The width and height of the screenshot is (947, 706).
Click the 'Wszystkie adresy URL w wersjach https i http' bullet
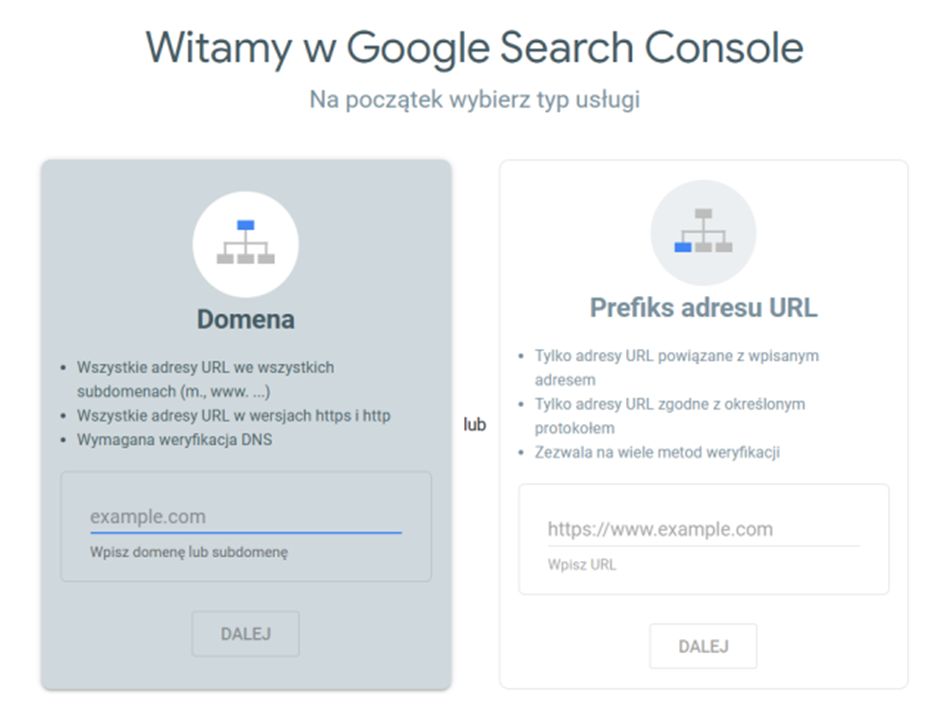point(233,416)
